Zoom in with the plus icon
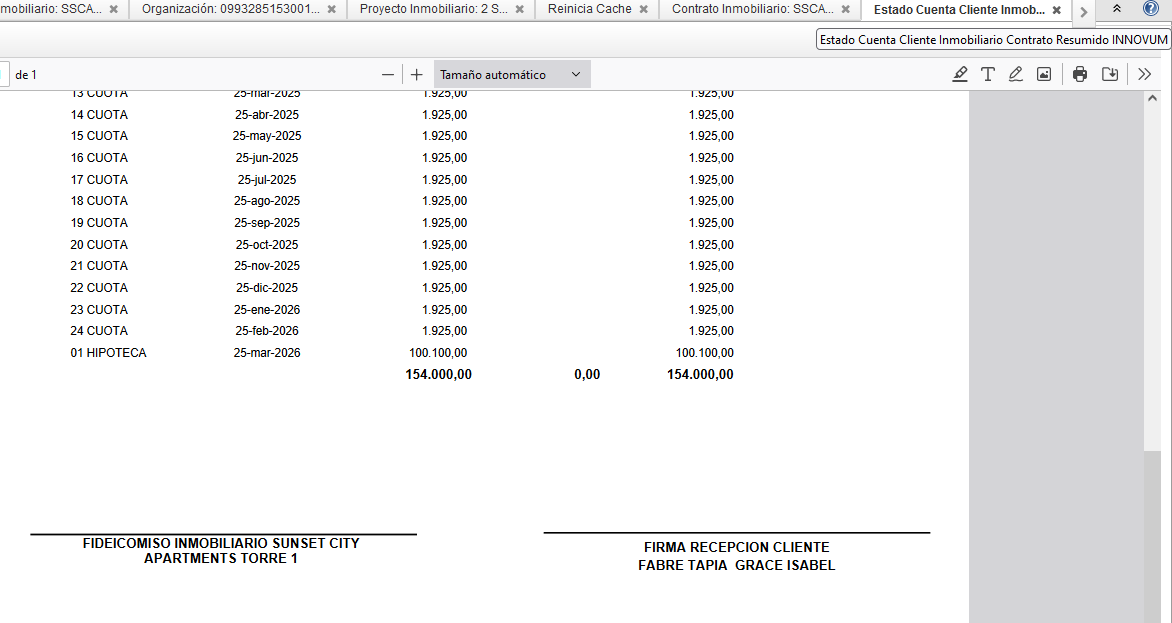1172x623 pixels. click(417, 75)
